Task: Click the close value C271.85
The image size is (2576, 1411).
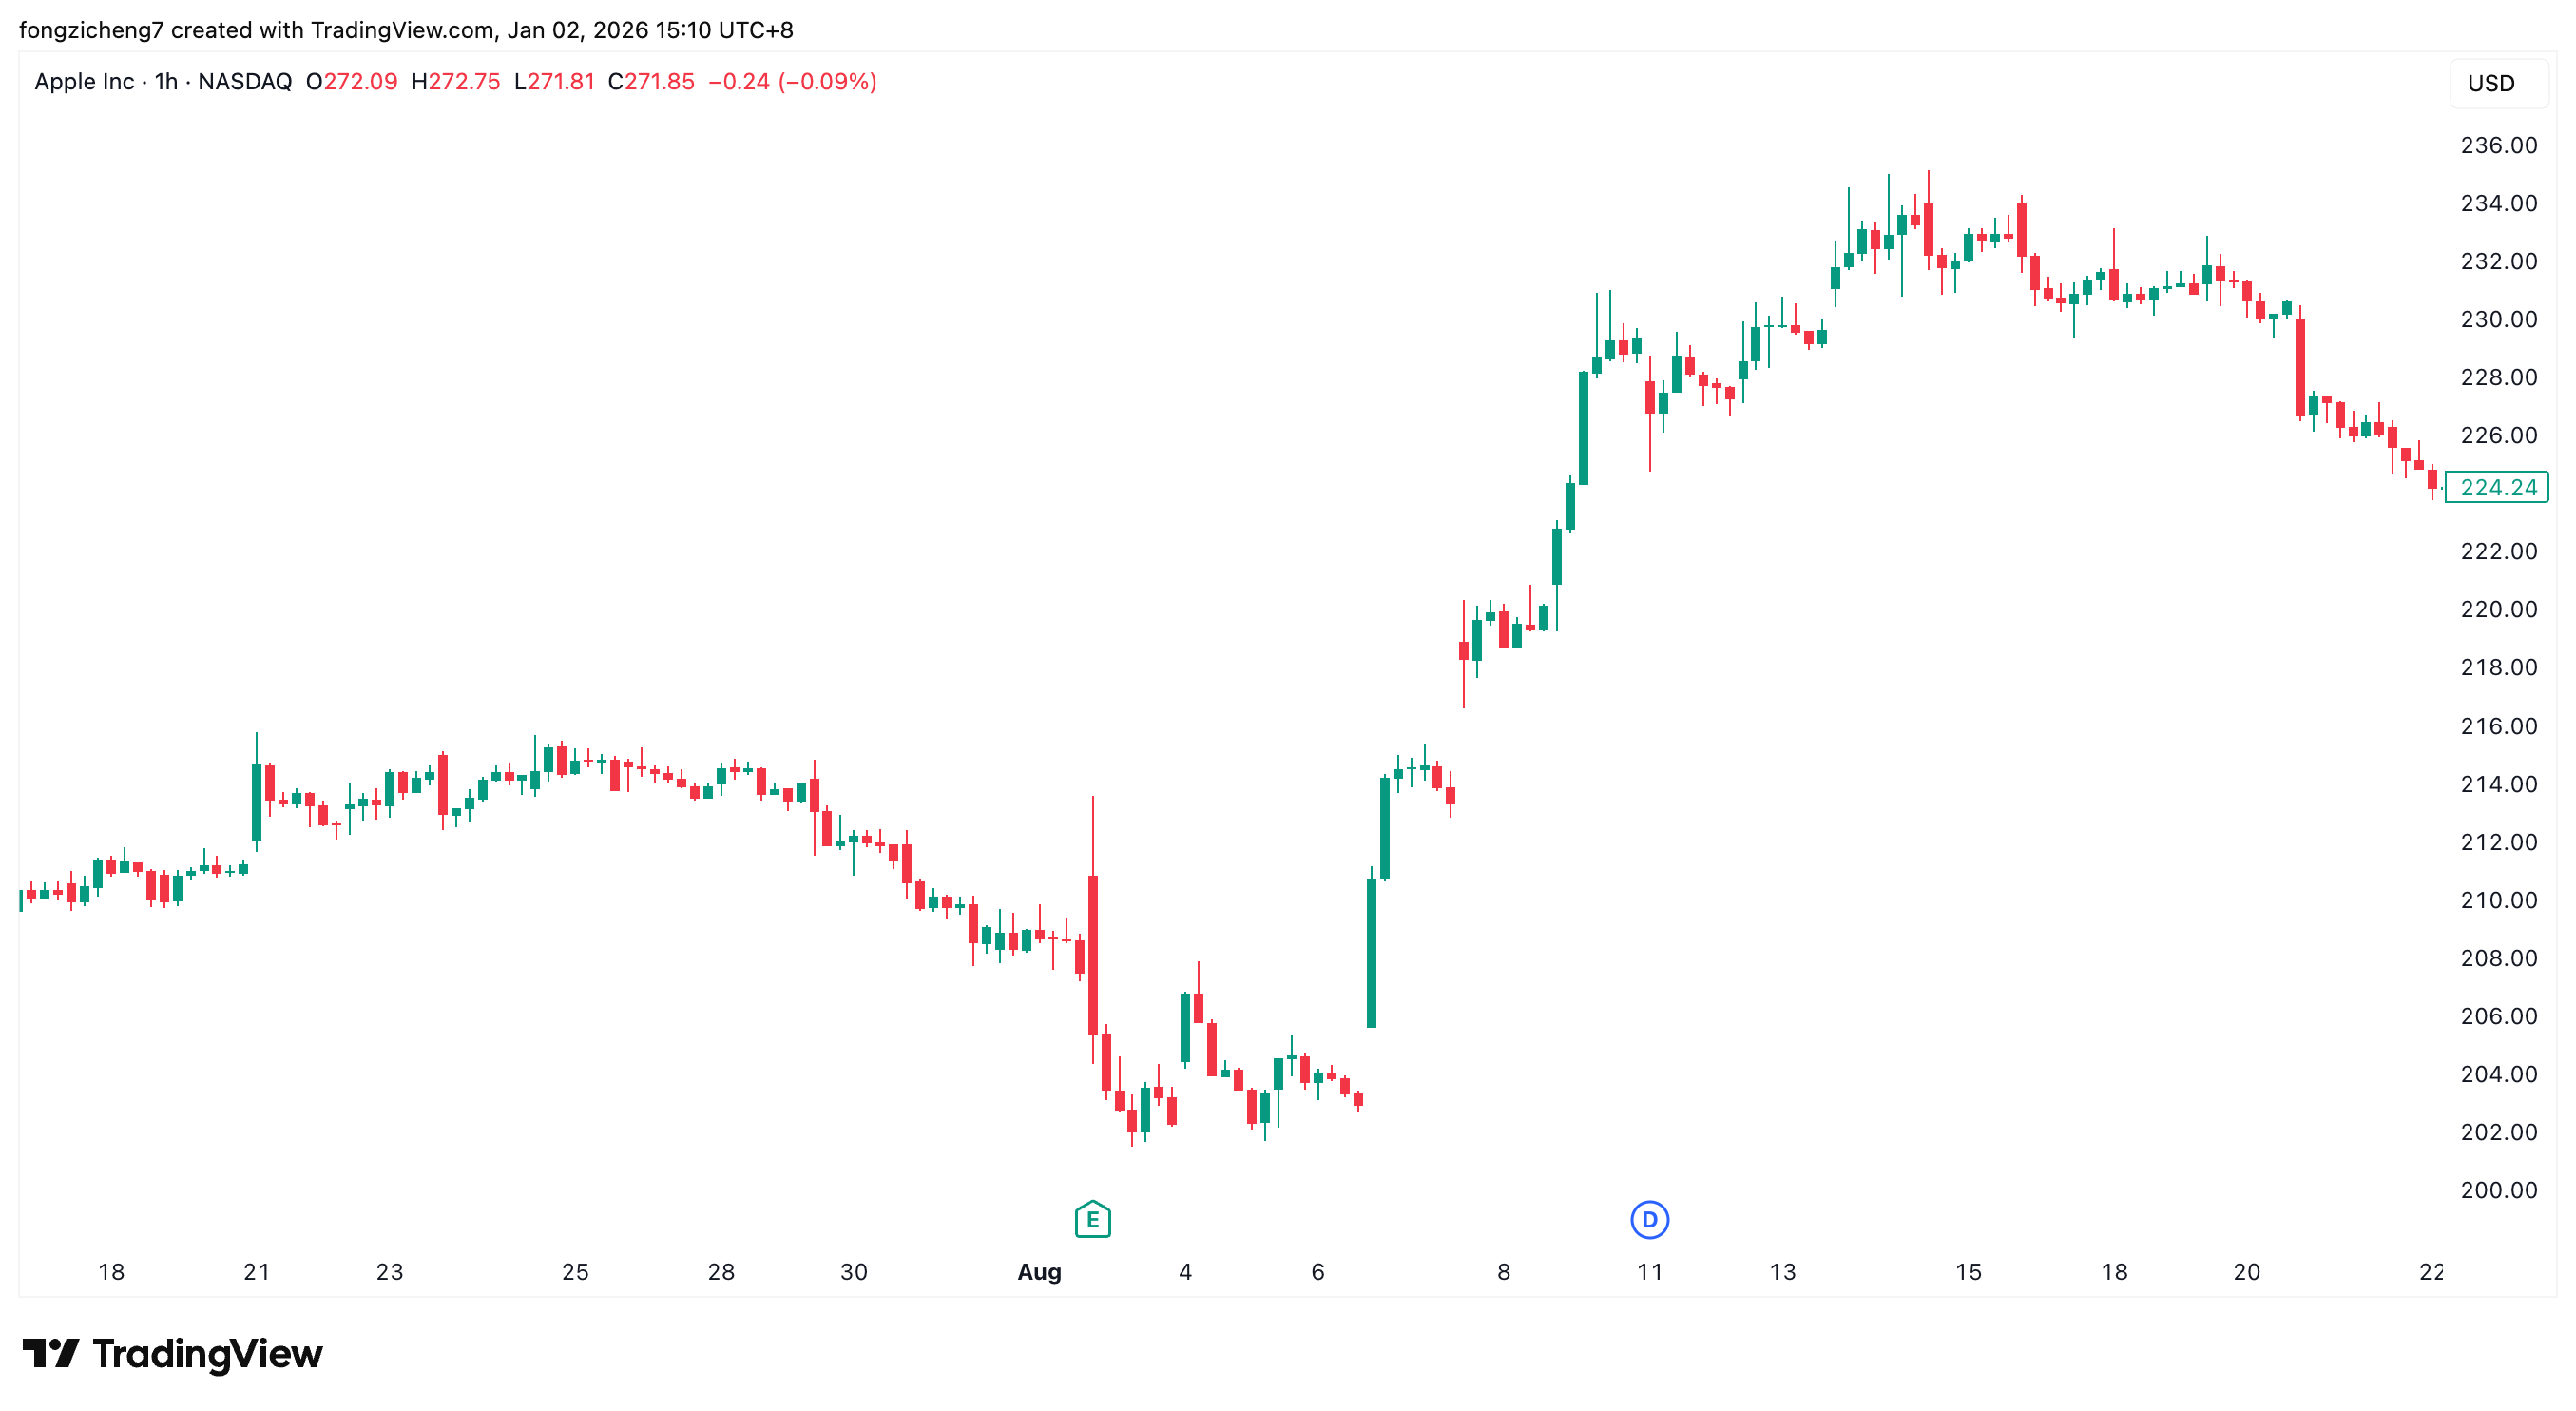Action: (651, 81)
